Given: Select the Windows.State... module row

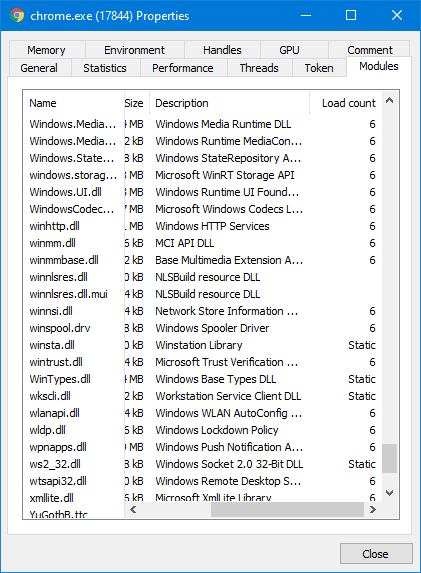Looking at the screenshot, I should (202, 158).
